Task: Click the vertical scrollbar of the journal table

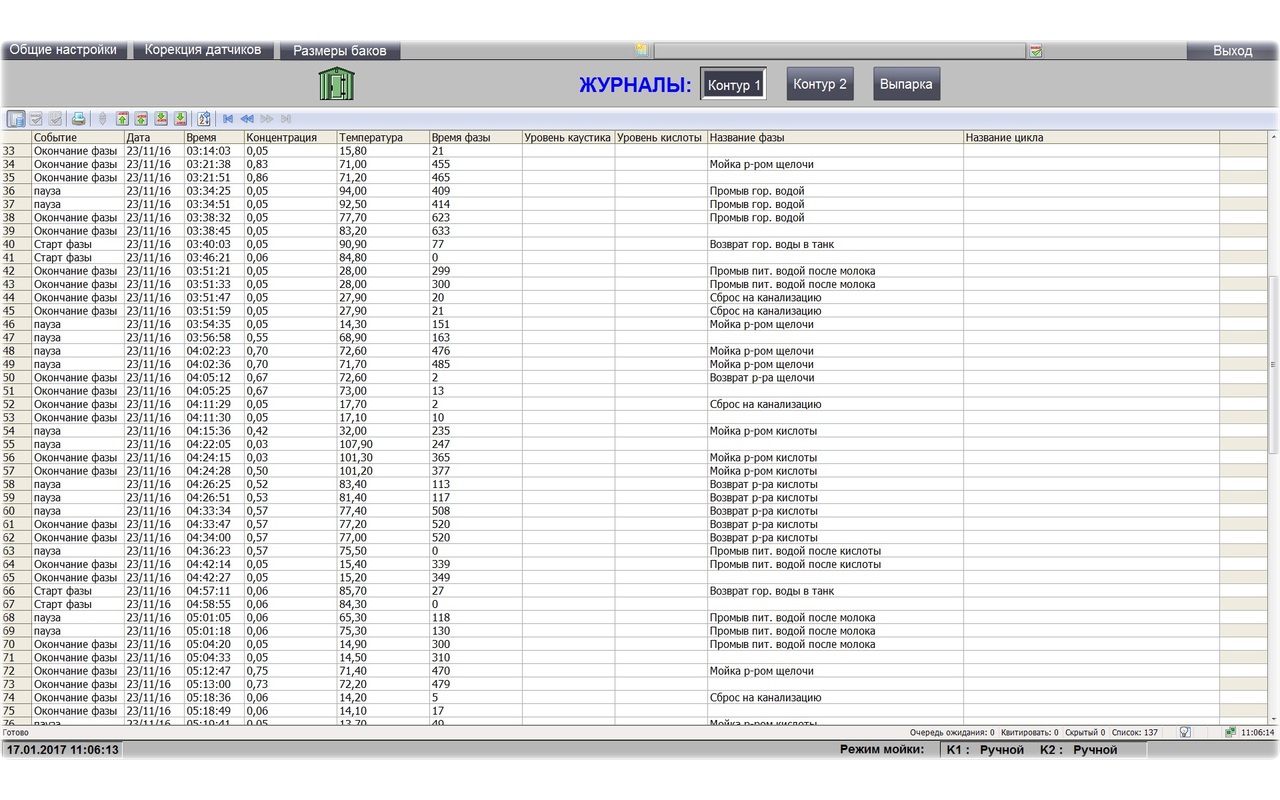Action: (x=1273, y=365)
